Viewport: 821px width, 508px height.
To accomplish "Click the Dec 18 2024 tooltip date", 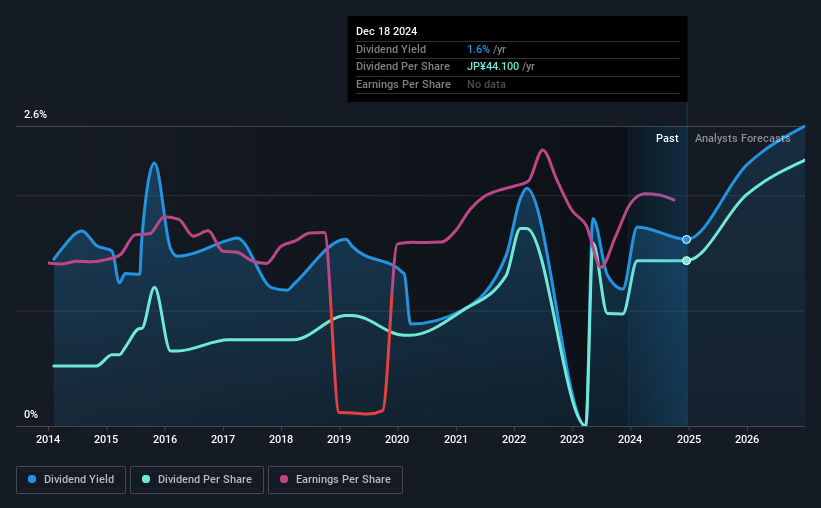I will pos(386,31).
